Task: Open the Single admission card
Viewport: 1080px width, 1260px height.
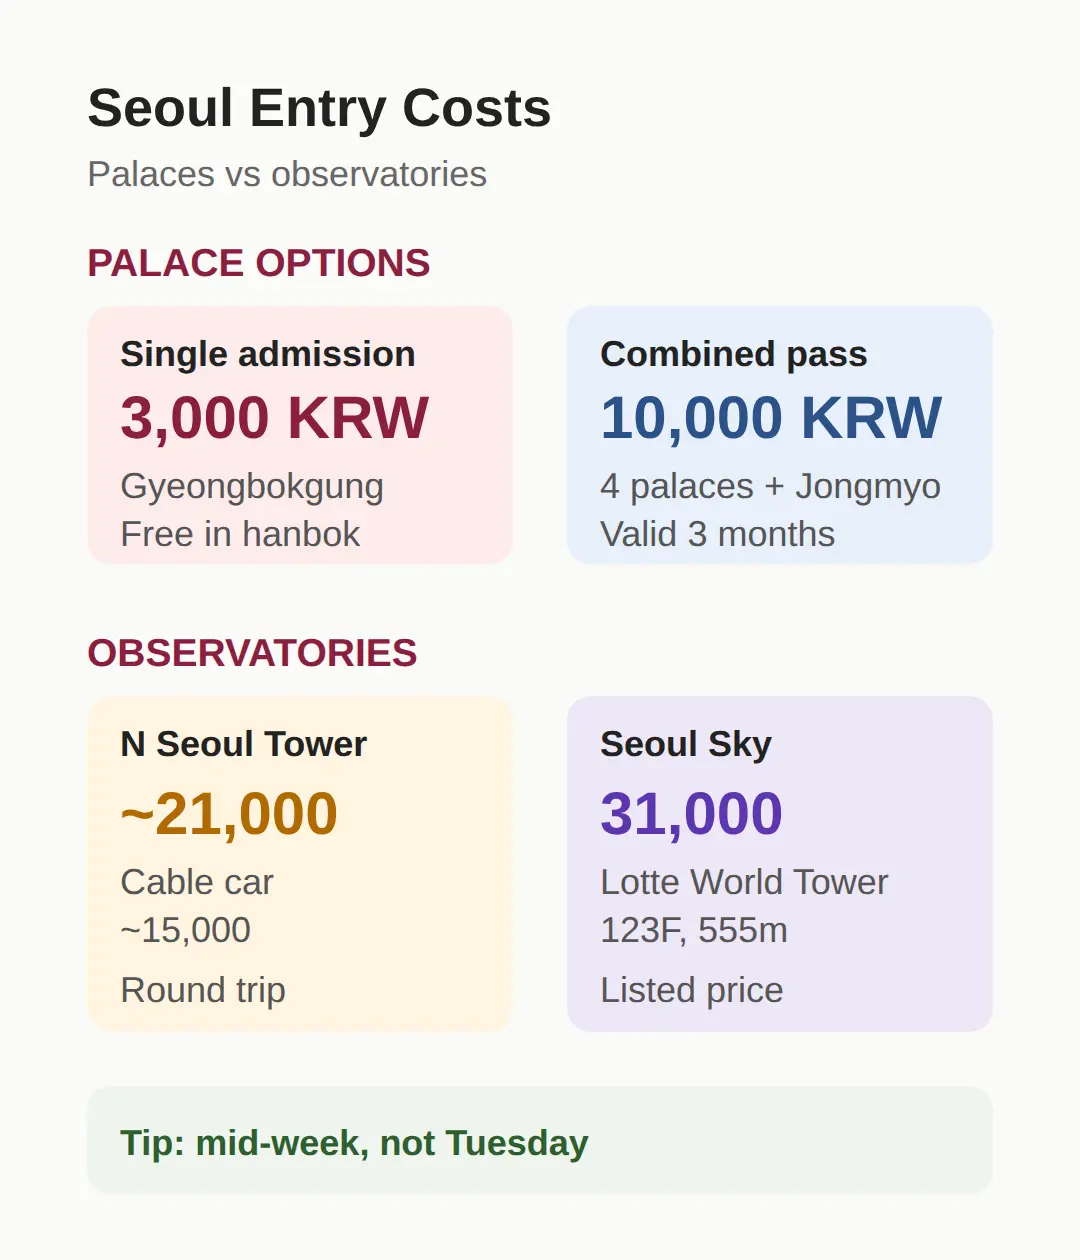Action: [300, 435]
